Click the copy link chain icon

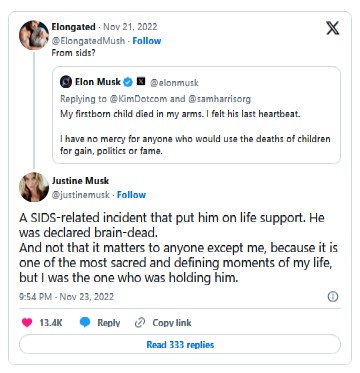coord(140,323)
